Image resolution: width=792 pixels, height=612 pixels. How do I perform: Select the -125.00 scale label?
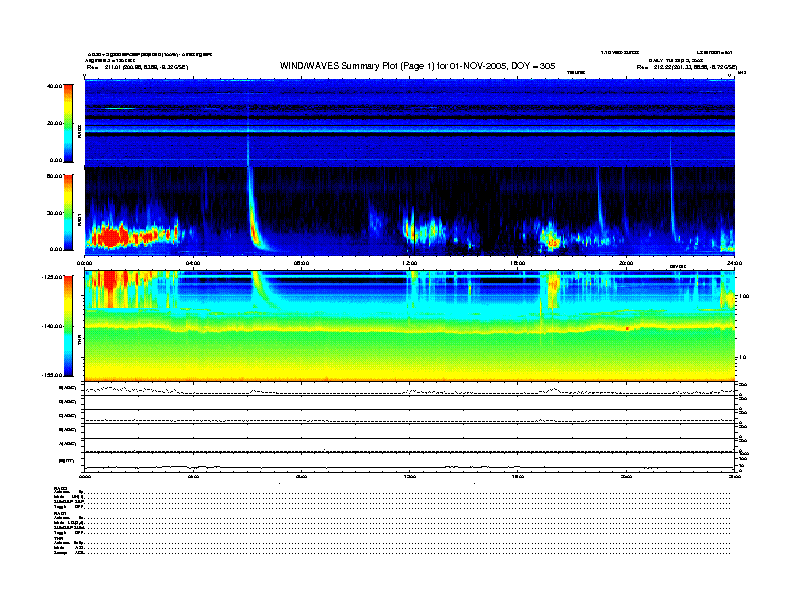[x=53, y=277]
